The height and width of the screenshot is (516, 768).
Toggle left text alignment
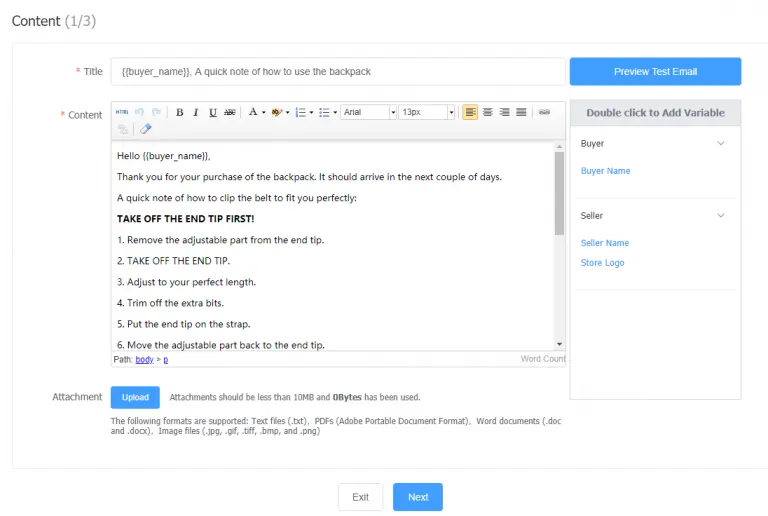(470, 113)
